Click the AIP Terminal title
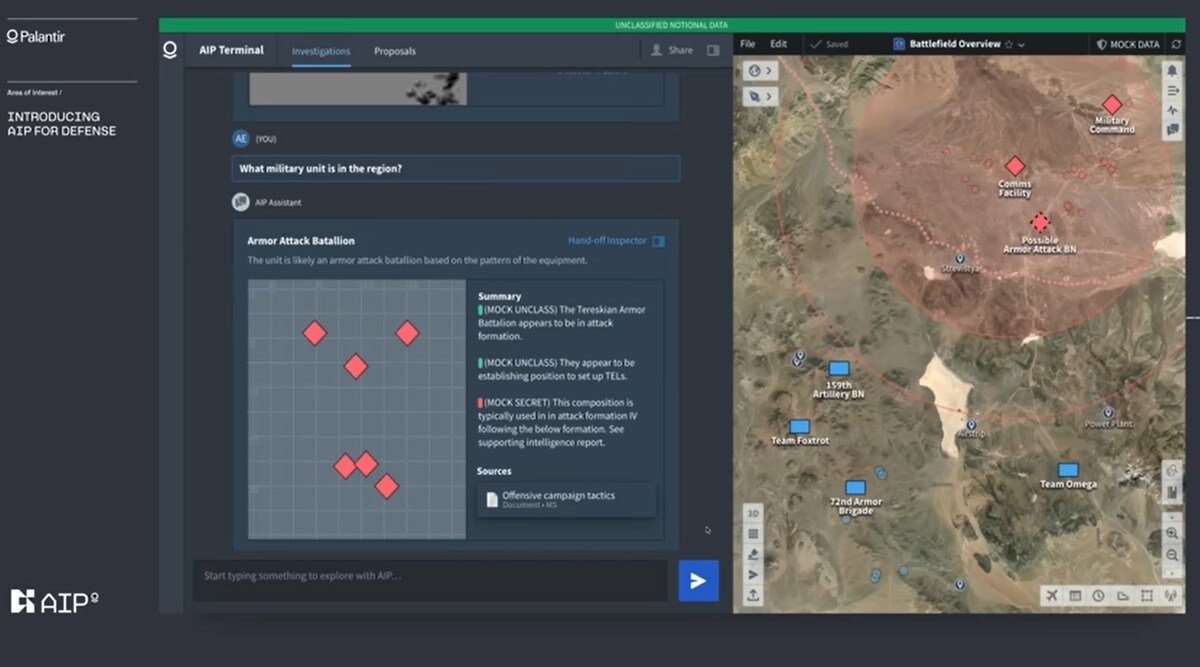 tap(231, 50)
